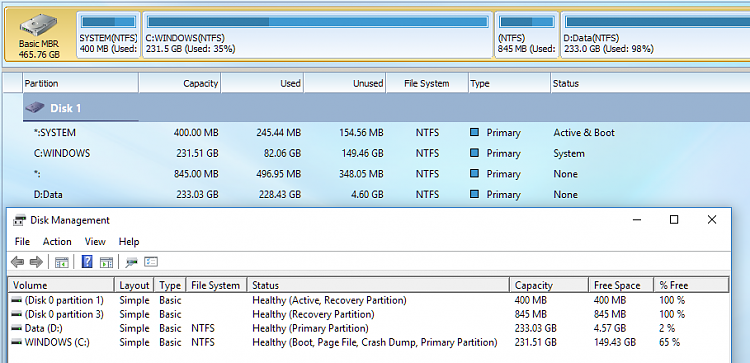
Task: Maximize the Disk Management window
Action: click(674, 220)
